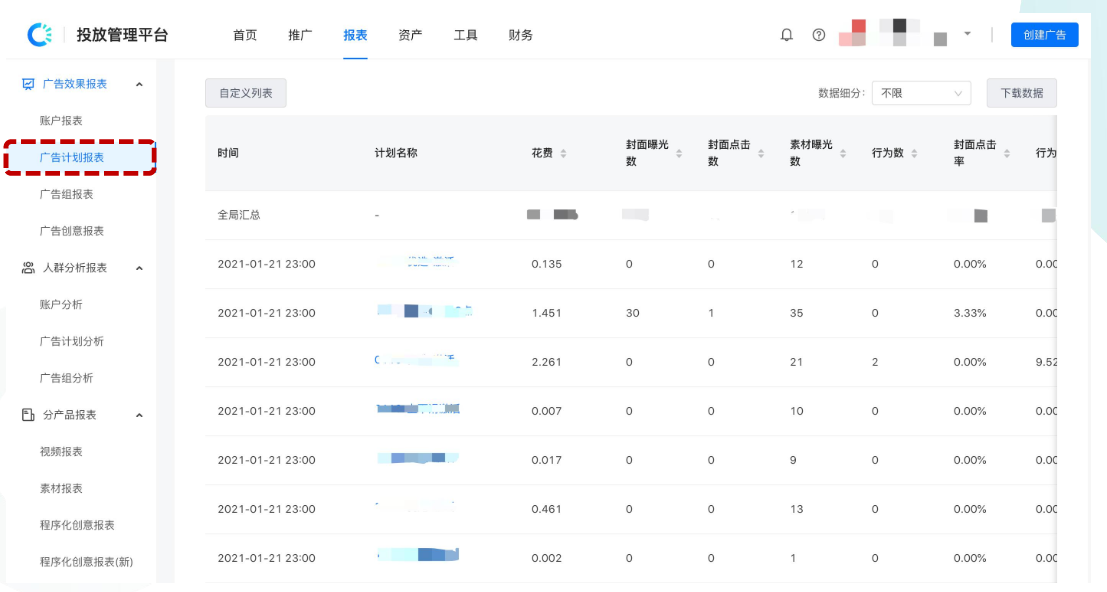This screenshot has height=592, width=1107.
Task: Open 自定义列表 settings
Action: [x=246, y=92]
